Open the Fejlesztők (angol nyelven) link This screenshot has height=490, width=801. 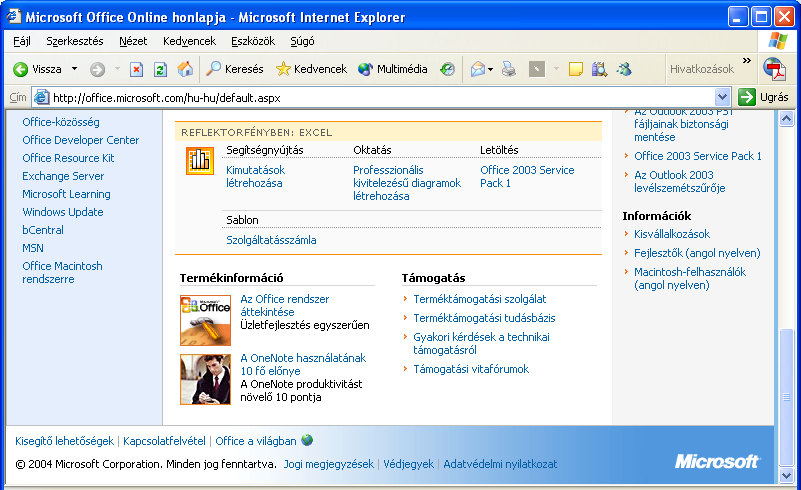click(x=697, y=253)
